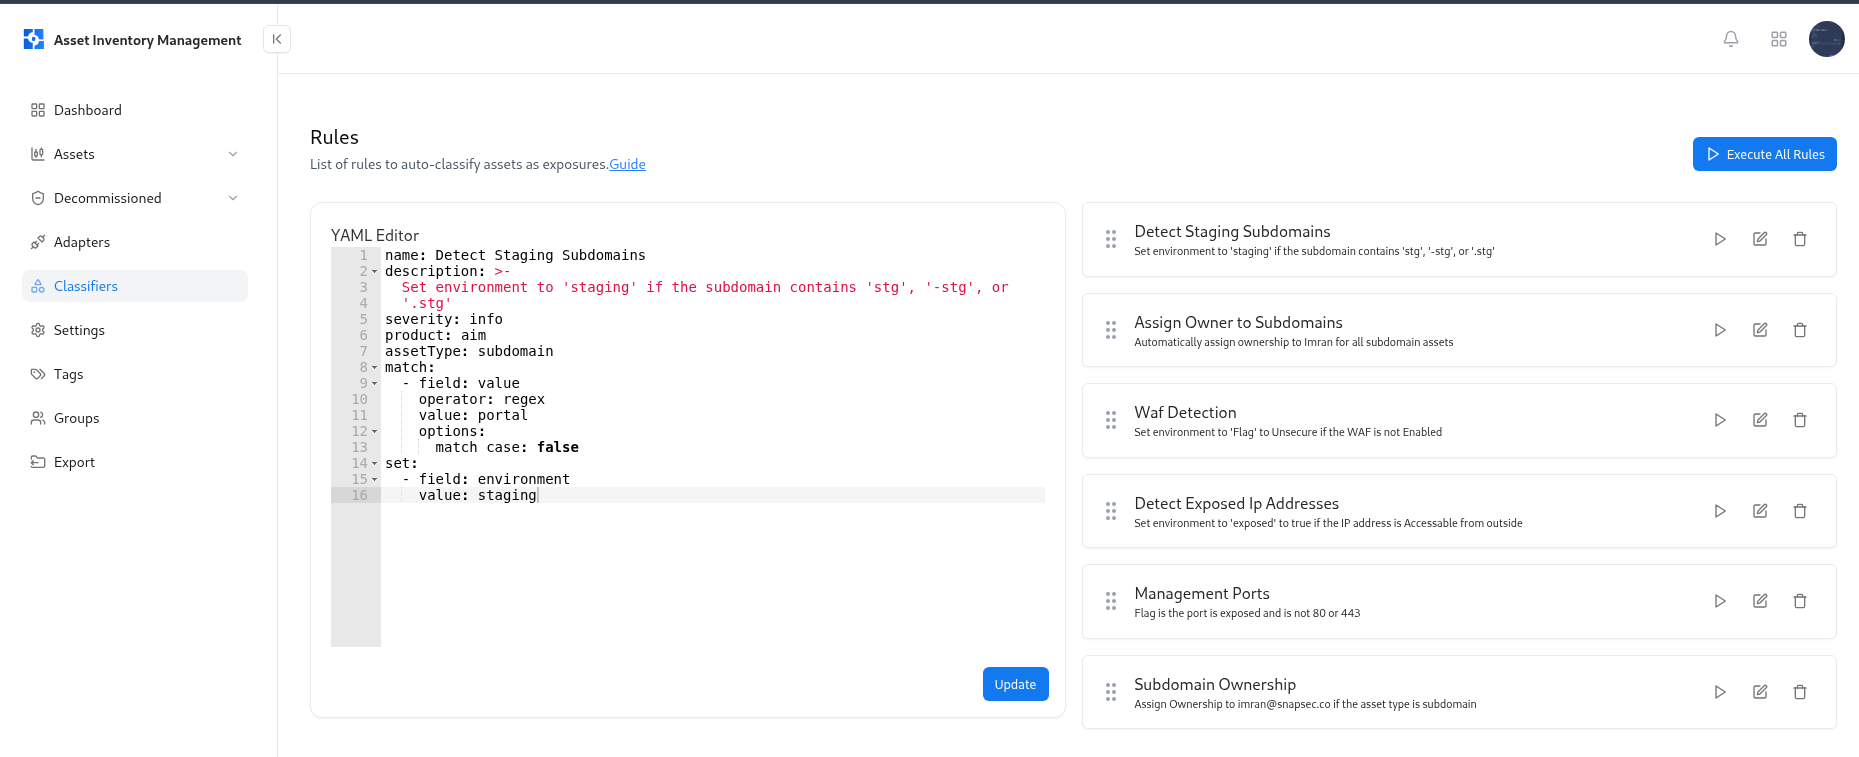Click the YAML line 'operator: regex'
Image resolution: width=1859 pixels, height=757 pixels.
point(482,400)
